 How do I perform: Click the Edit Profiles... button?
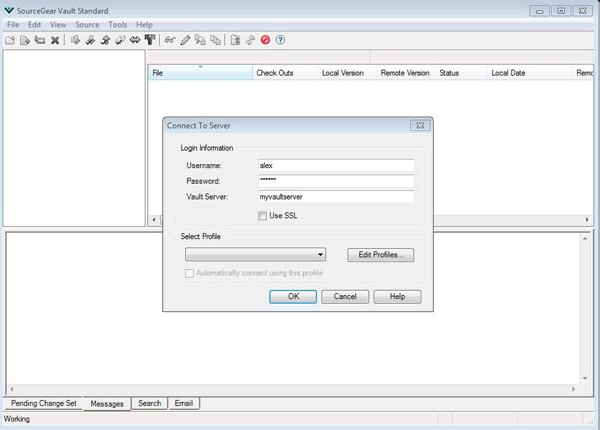(380, 255)
